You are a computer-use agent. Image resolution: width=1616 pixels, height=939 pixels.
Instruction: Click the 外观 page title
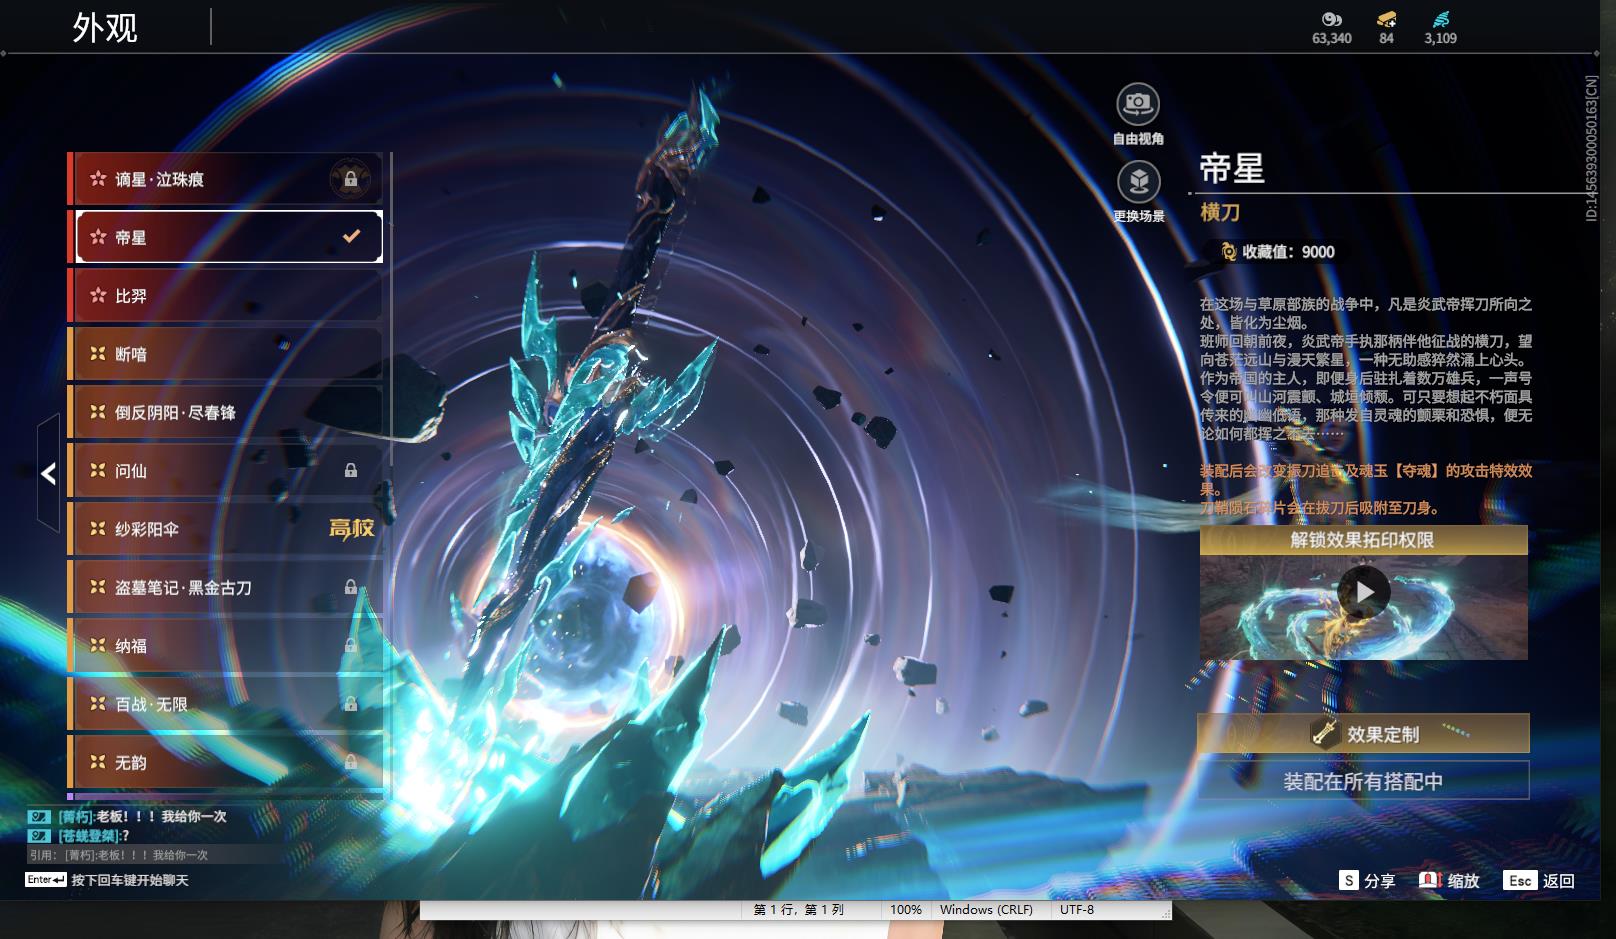[x=105, y=28]
